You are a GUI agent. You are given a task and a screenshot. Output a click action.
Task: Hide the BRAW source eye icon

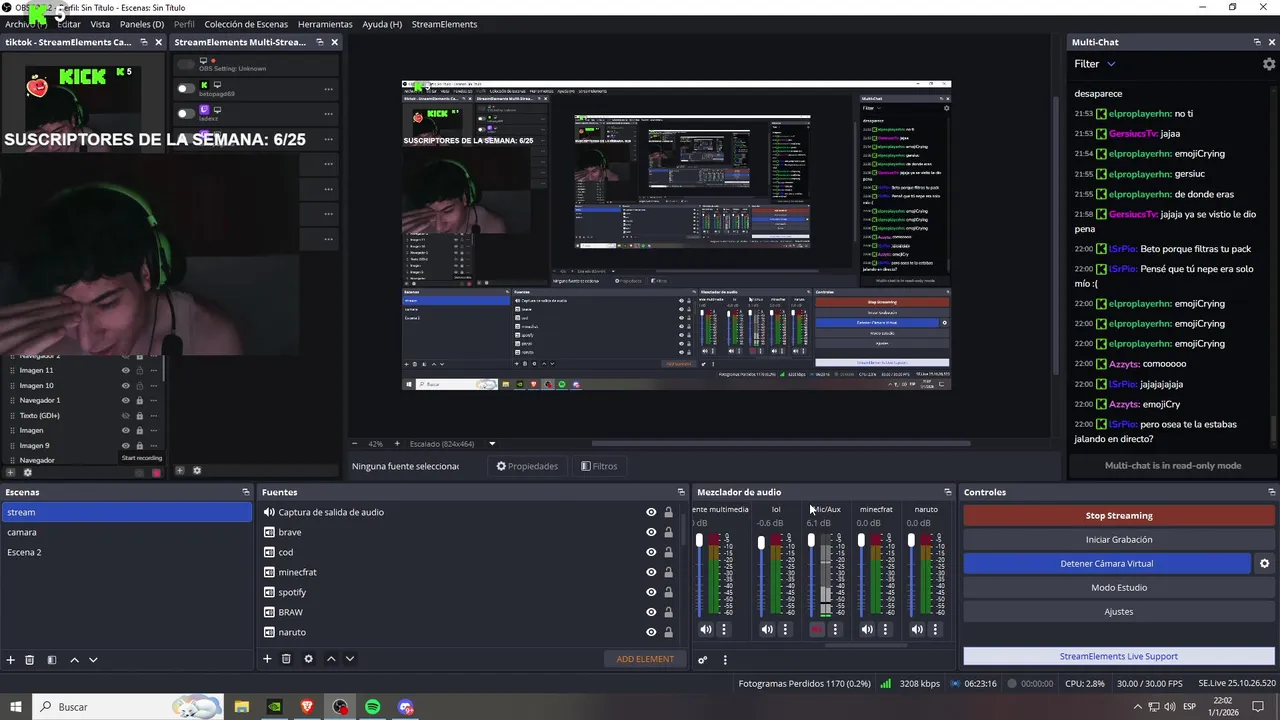point(651,612)
